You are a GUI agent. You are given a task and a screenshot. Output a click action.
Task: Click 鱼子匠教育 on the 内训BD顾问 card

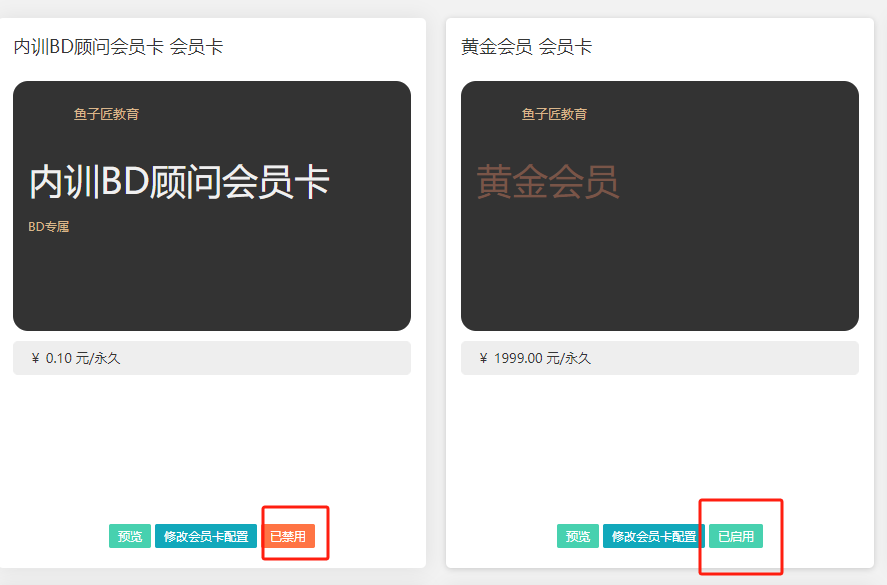click(x=106, y=114)
